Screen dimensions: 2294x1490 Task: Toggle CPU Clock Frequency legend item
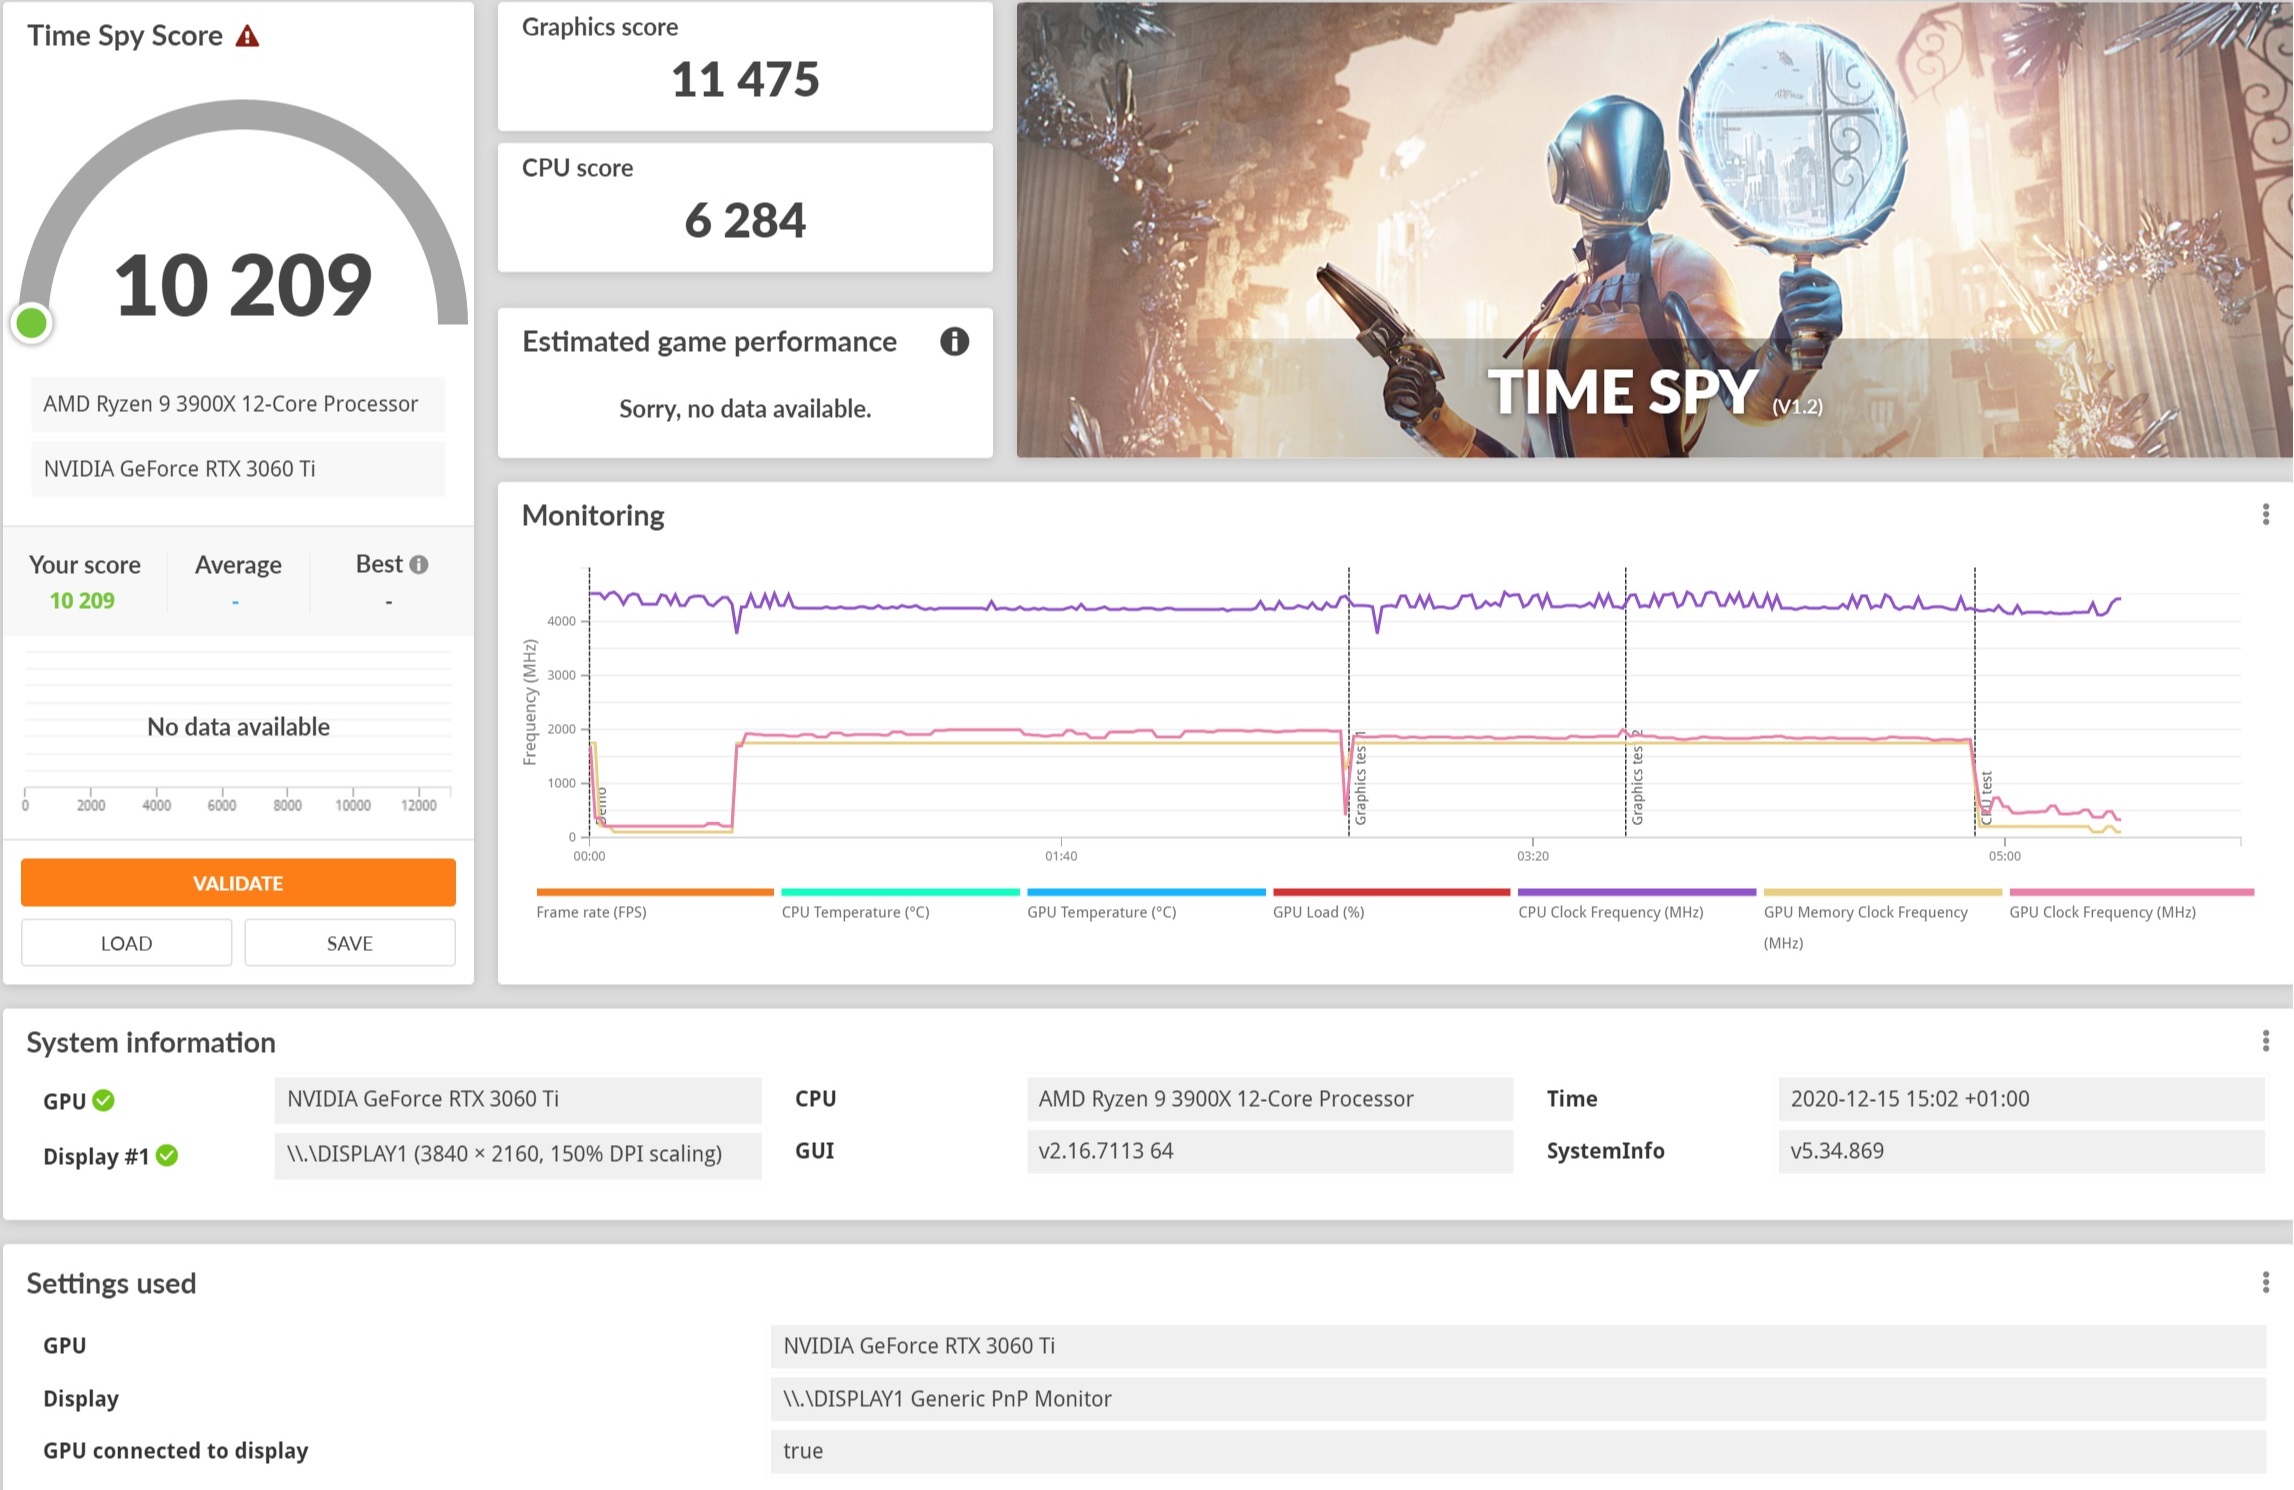click(1637, 903)
